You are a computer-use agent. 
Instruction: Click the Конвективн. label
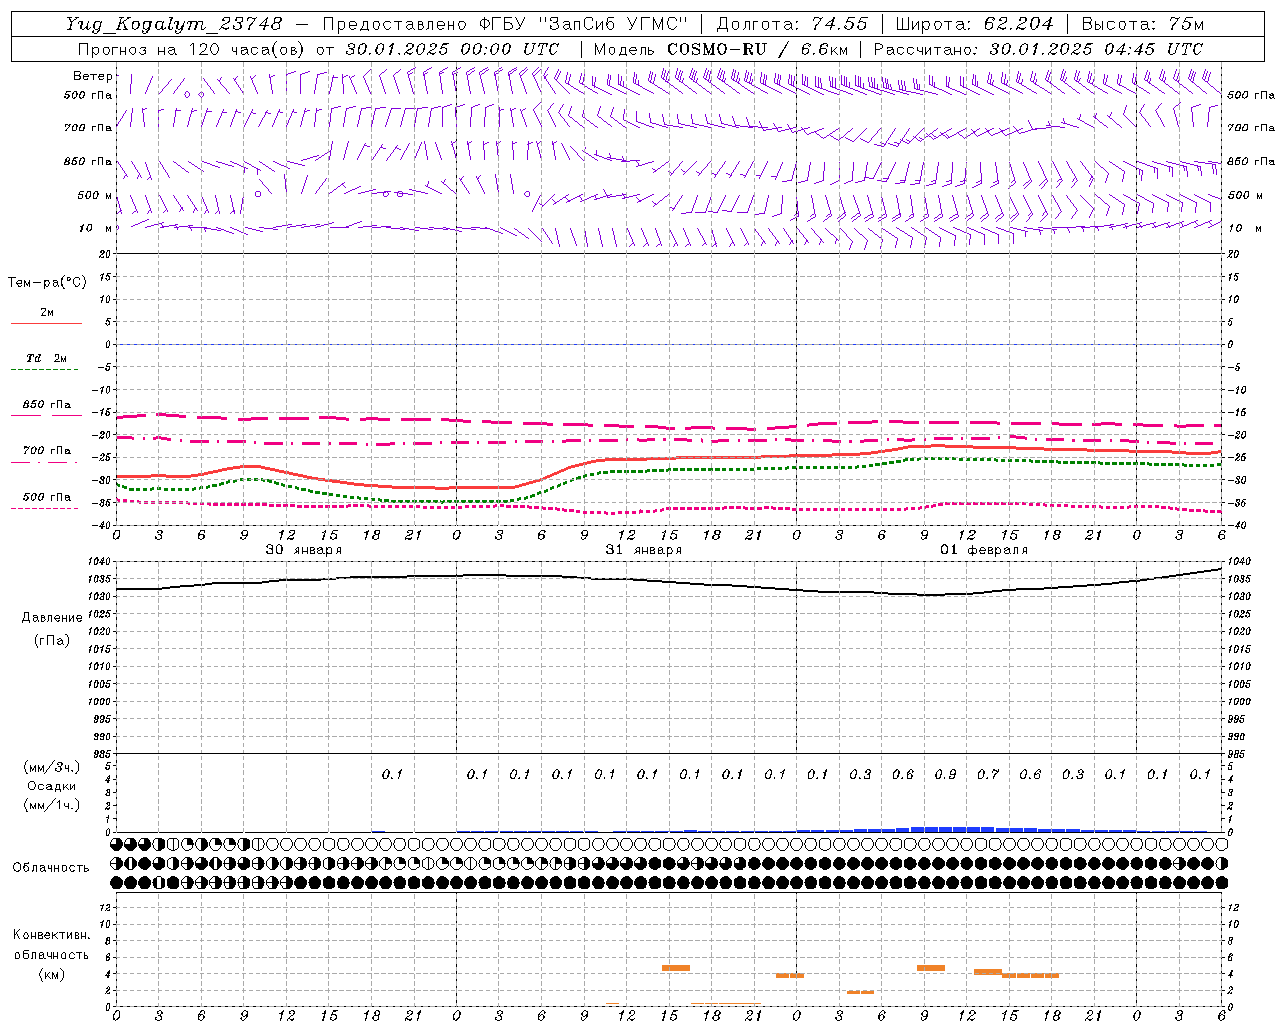[52, 935]
